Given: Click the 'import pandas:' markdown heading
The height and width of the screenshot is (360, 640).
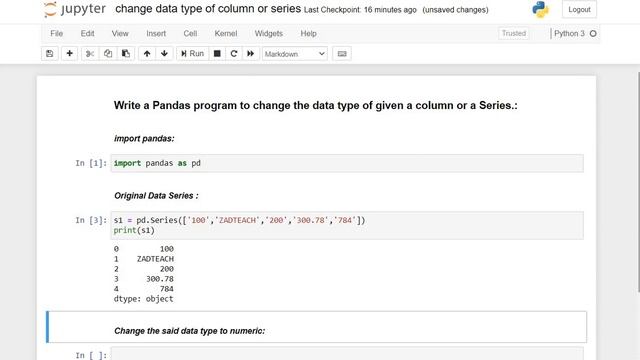Looking at the screenshot, I should point(144,139).
